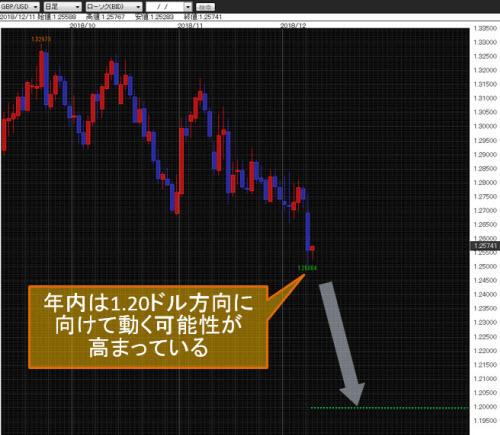500x435 pixels.
Task: Click the 1.33500 price axis label
Action: point(485,28)
